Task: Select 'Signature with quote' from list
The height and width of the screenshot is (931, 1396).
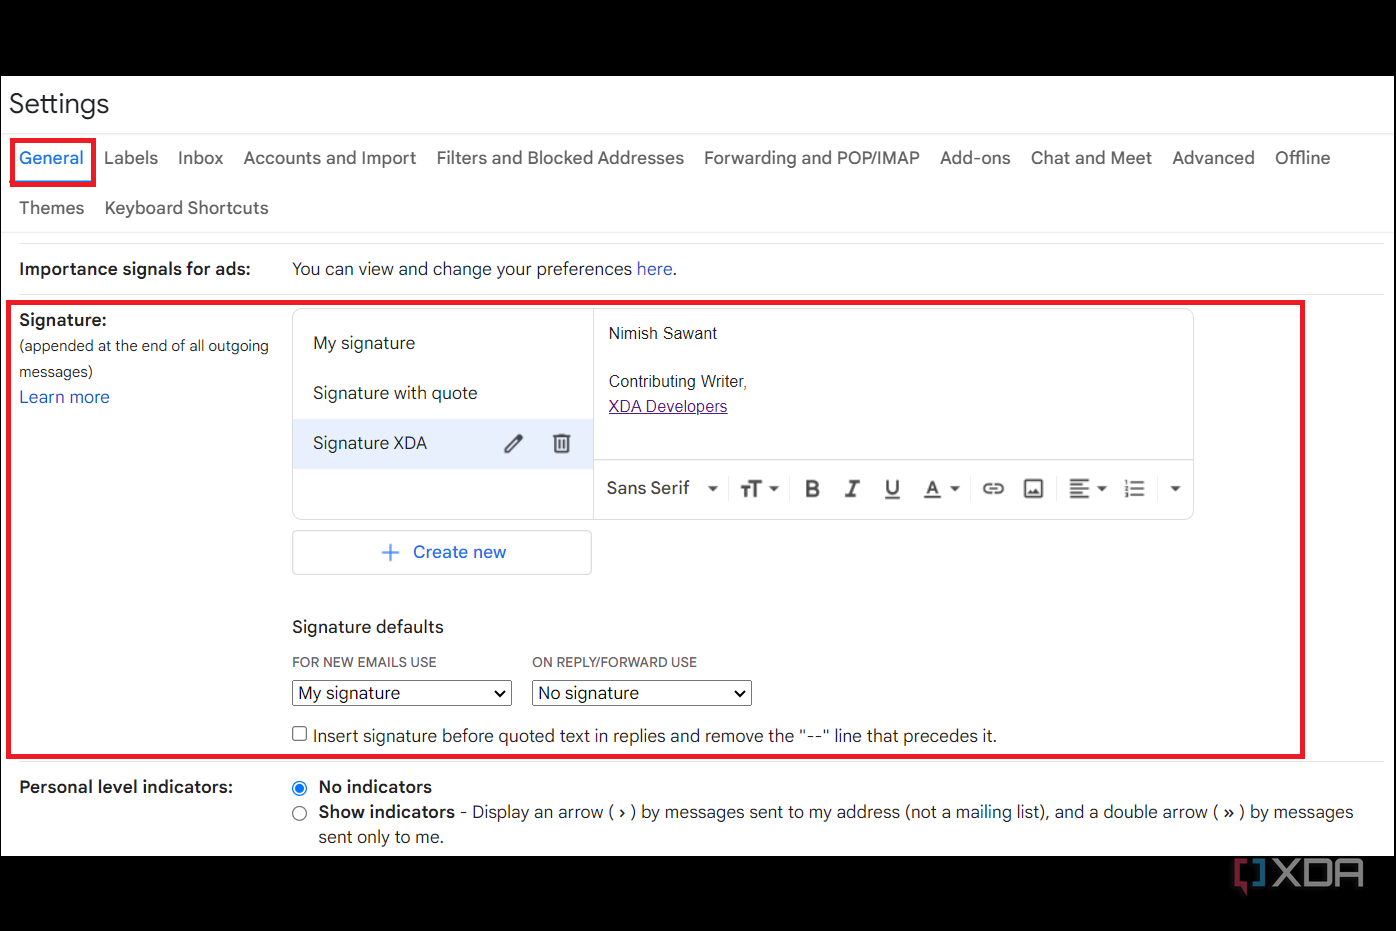Action: tap(443, 393)
